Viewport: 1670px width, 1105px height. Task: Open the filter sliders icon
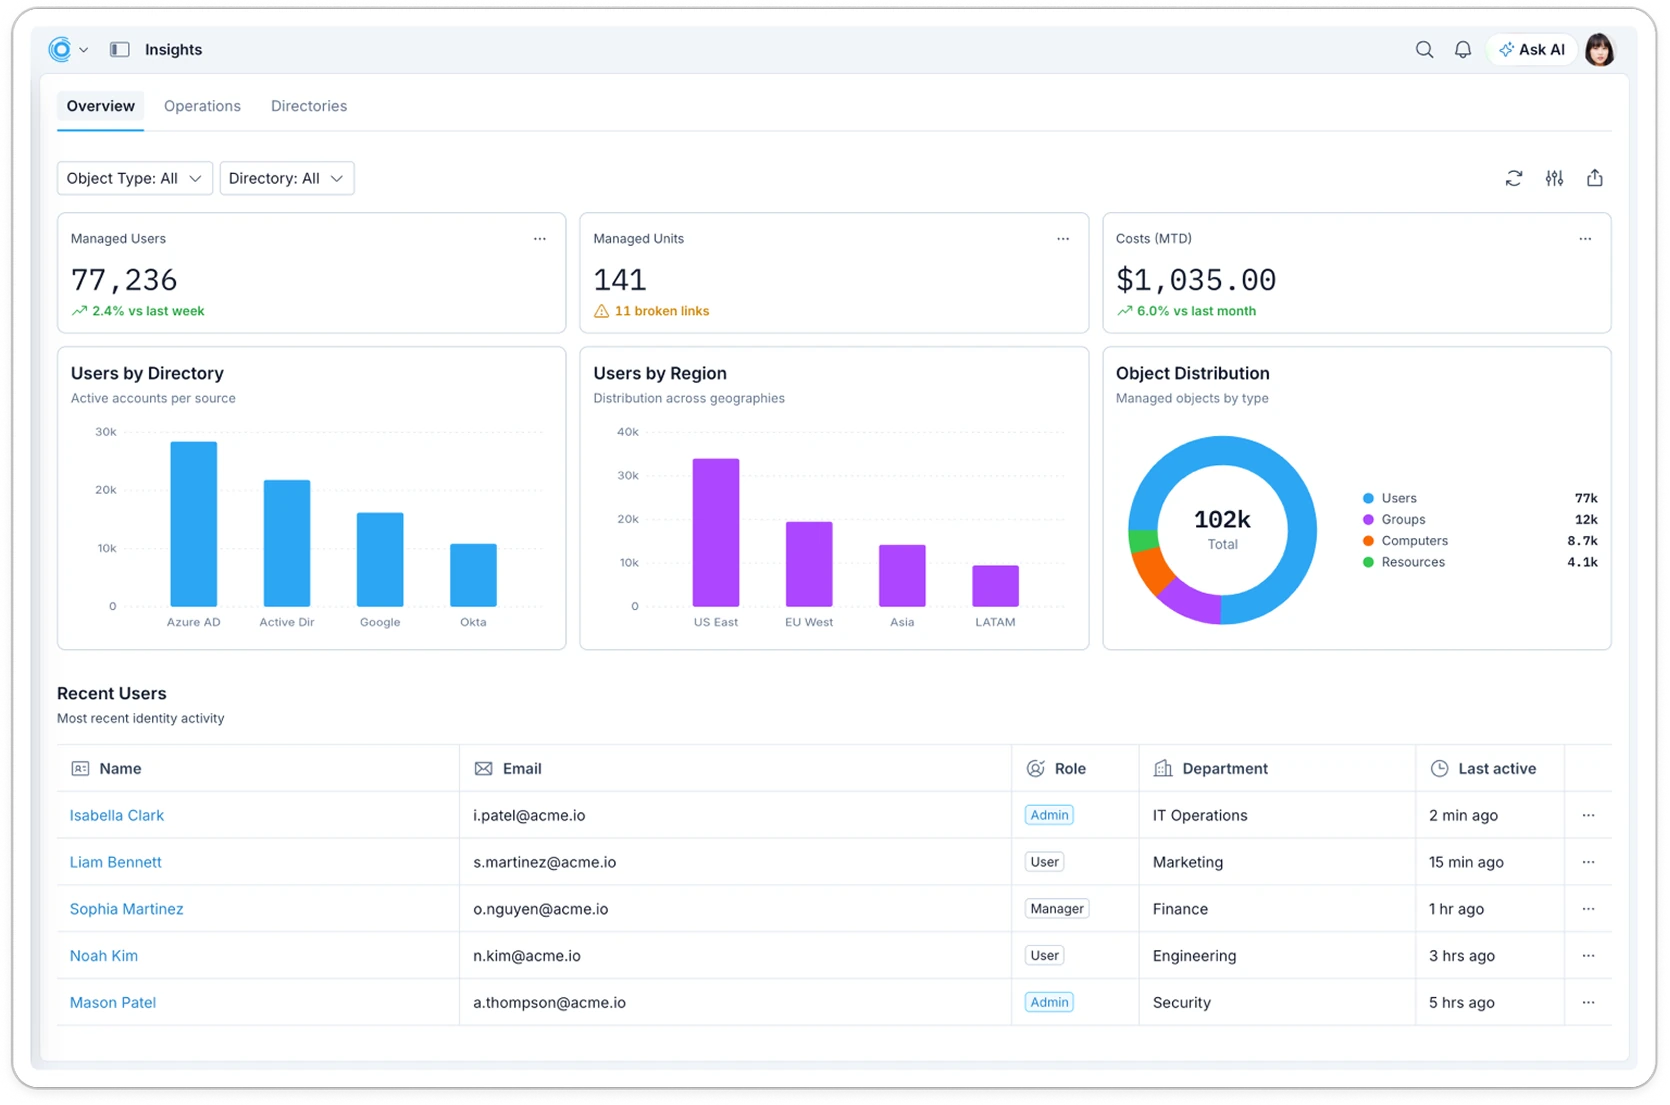pos(1554,178)
